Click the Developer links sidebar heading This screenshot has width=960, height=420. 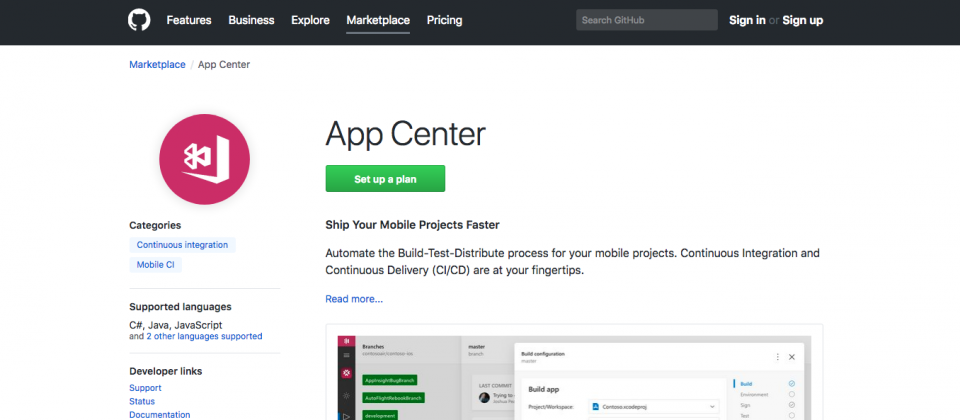point(165,371)
